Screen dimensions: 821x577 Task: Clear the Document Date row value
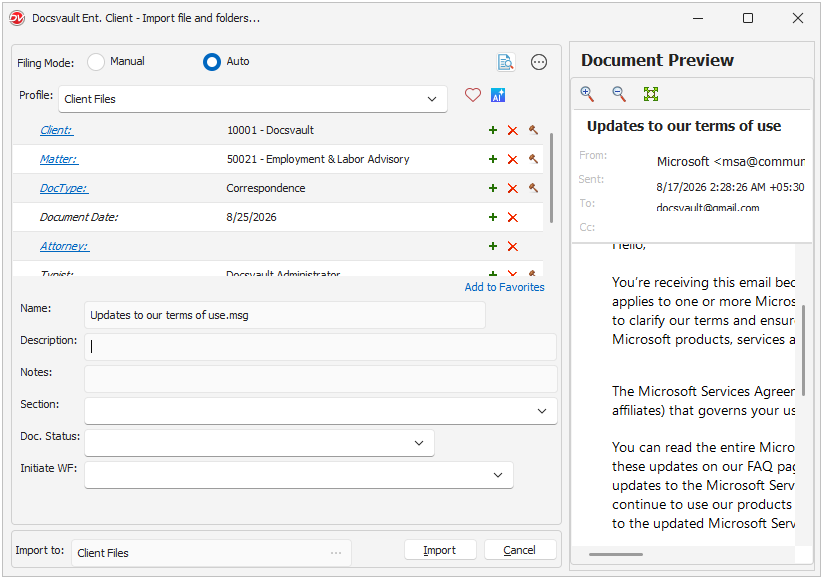(x=513, y=217)
